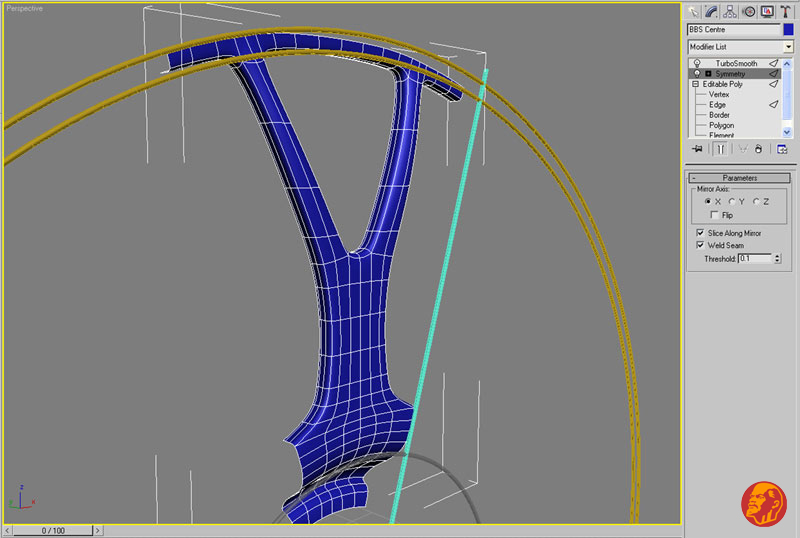Collapse the Editable Poly tree
800x538 pixels.
(695, 84)
